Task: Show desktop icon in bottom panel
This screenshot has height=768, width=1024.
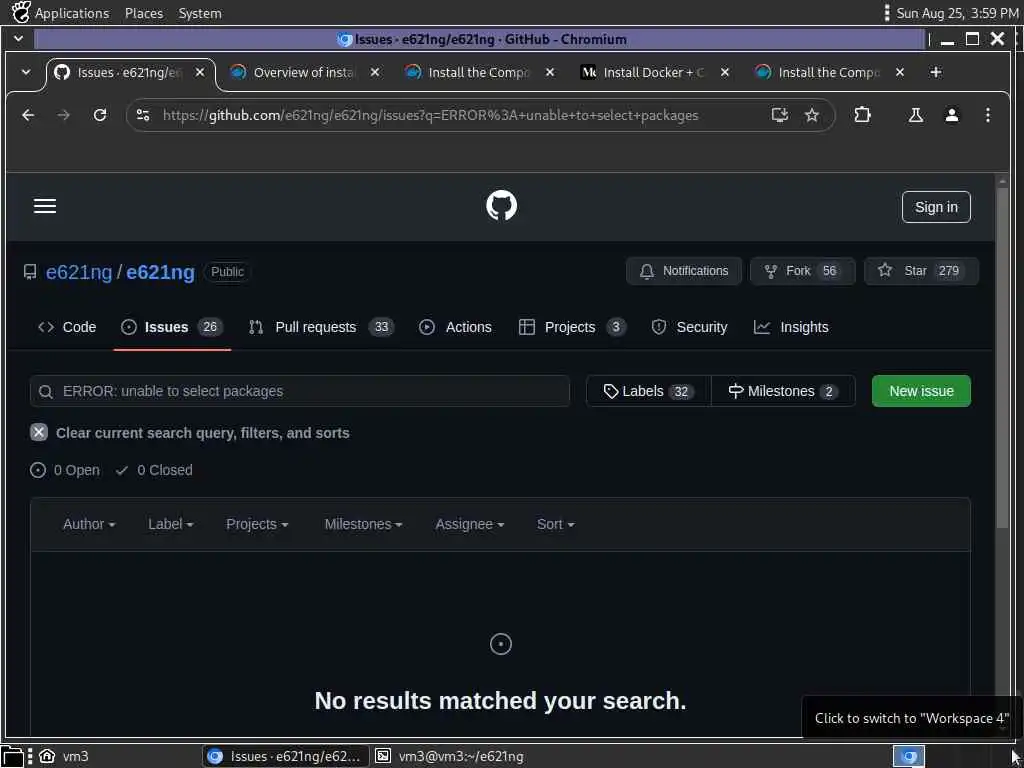Action: point(12,756)
